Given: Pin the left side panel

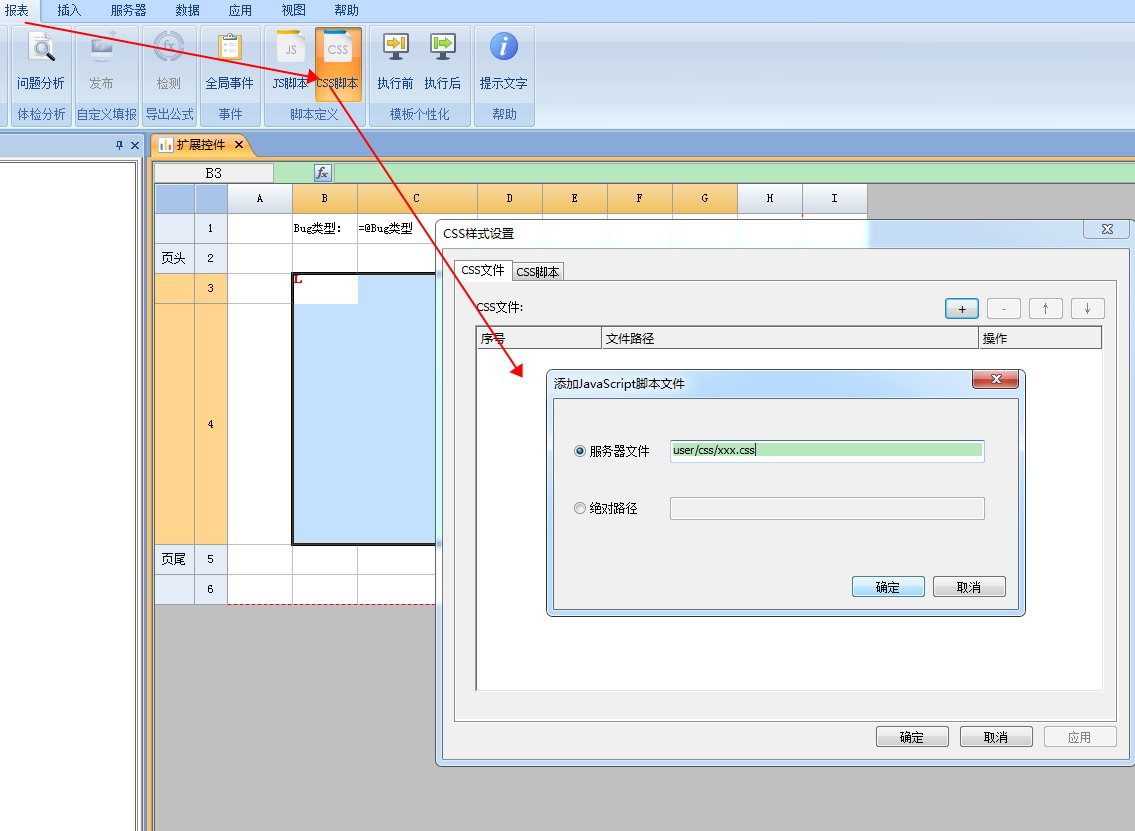Looking at the screenshot, I should click(120, 146).
